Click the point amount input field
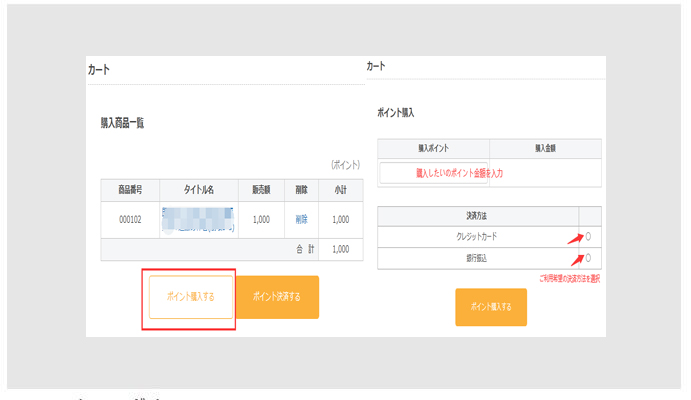 (434, 172)
